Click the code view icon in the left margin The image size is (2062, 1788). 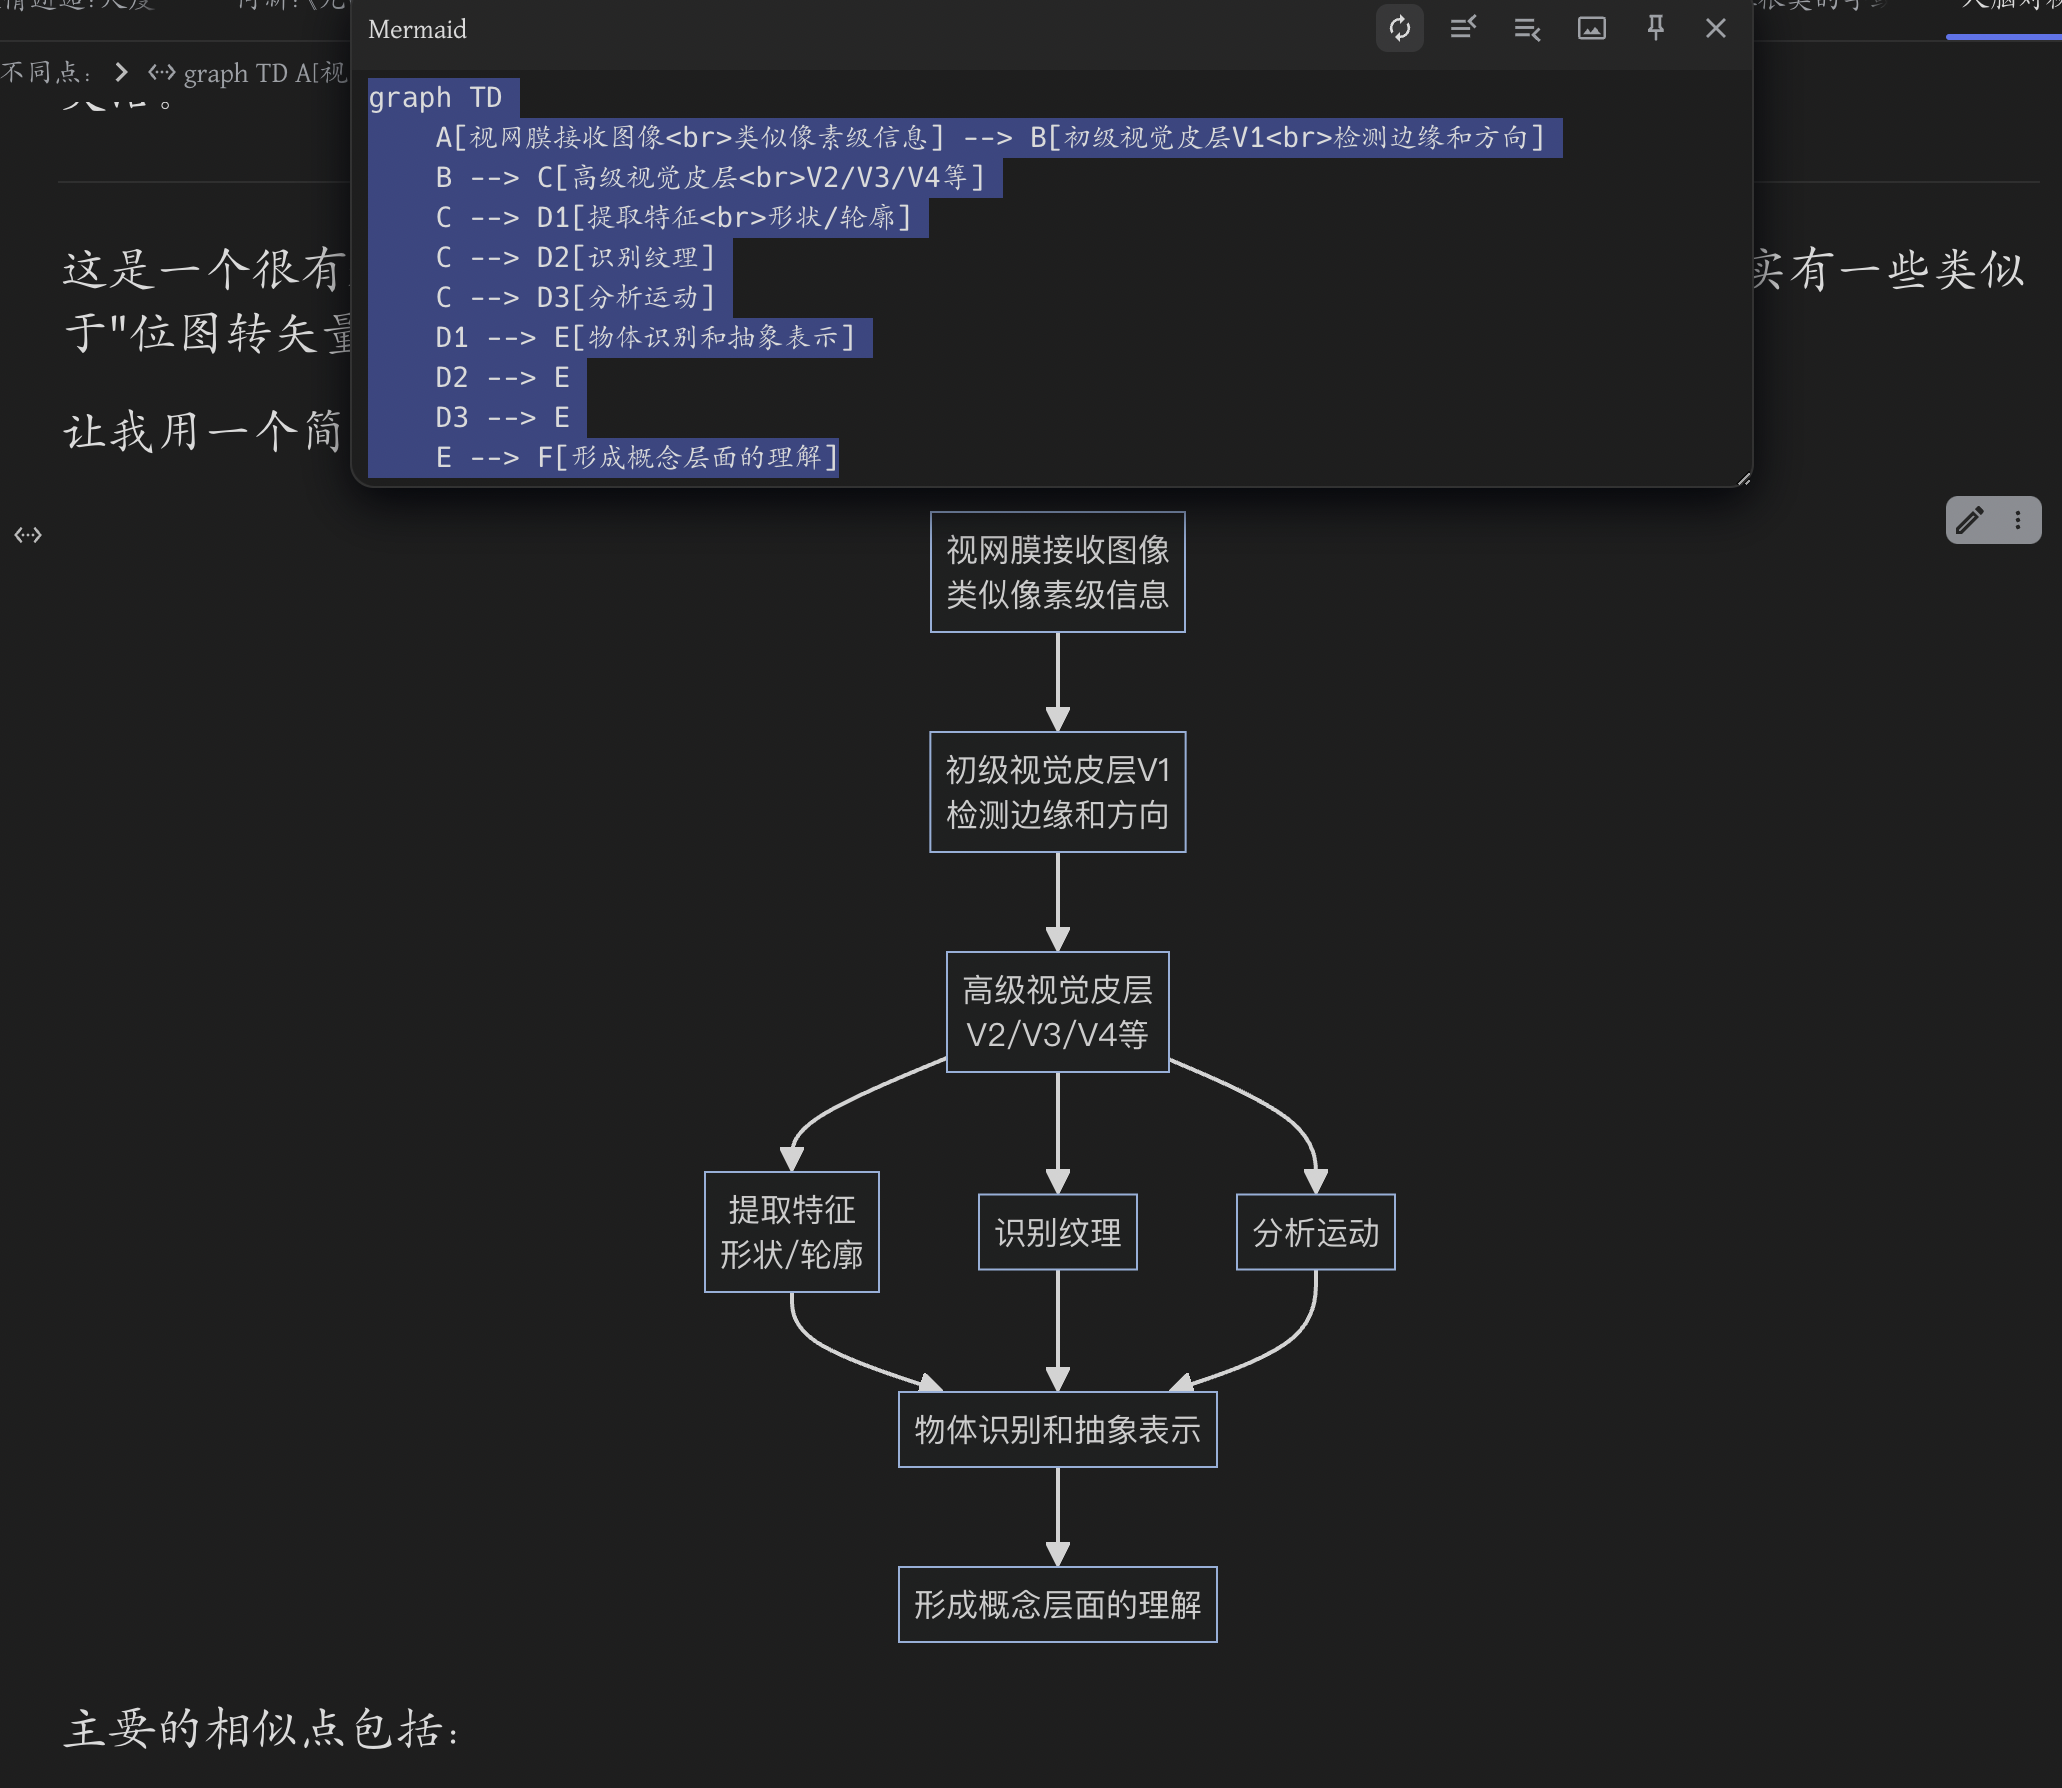point(28,534)
